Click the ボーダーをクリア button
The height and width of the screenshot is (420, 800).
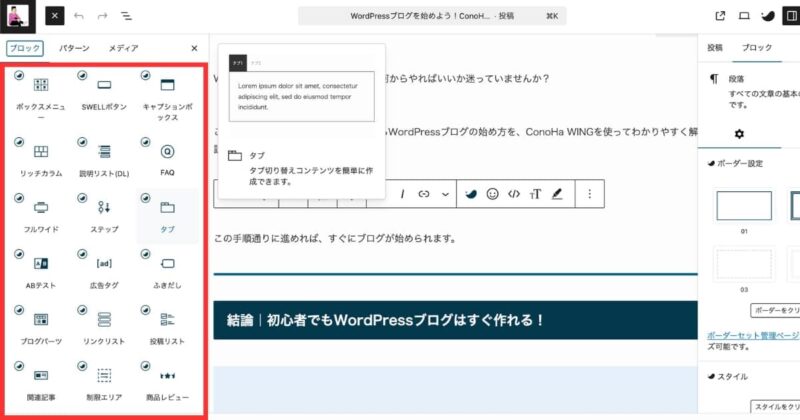coord(775,310)
